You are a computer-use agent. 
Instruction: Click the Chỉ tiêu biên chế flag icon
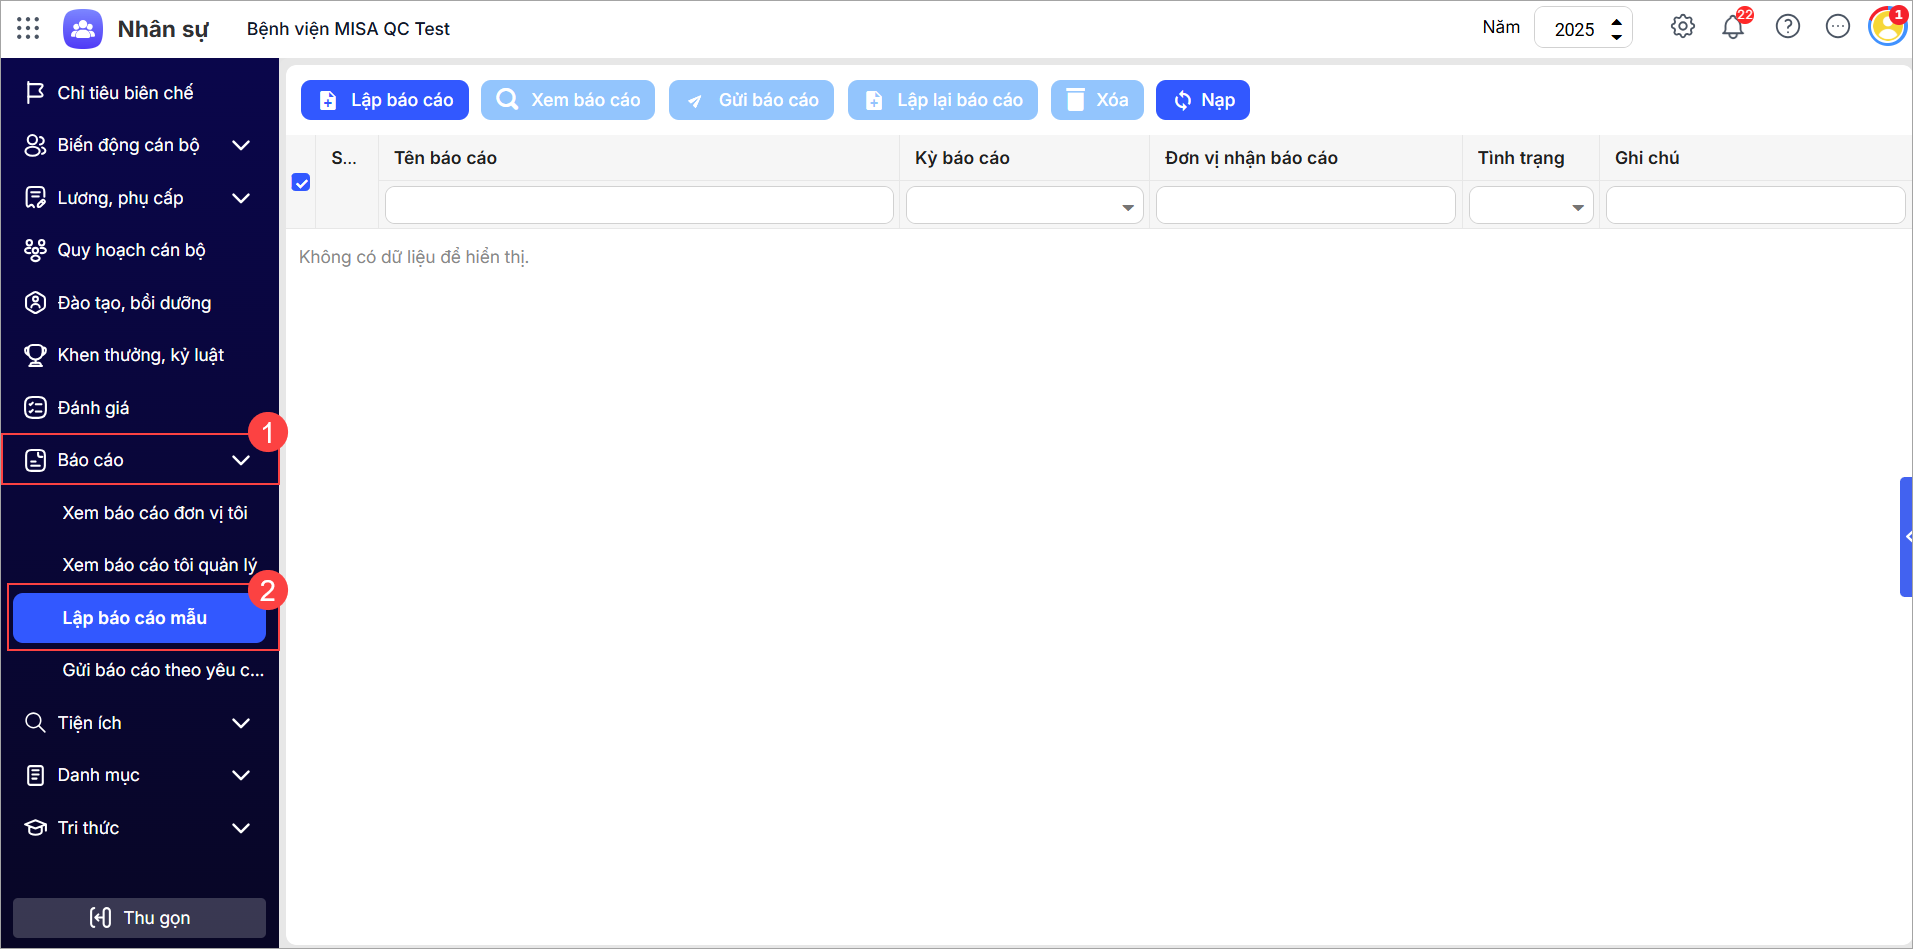point(35,92)
